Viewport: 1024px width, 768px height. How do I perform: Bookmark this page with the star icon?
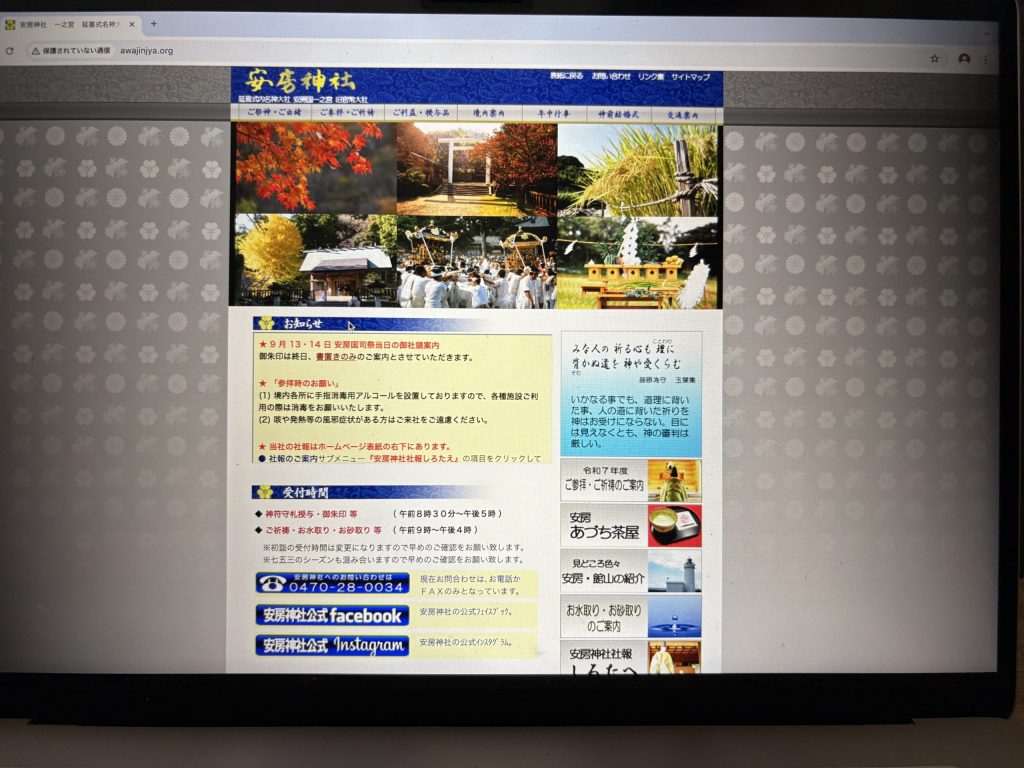[x=934, y=58]
